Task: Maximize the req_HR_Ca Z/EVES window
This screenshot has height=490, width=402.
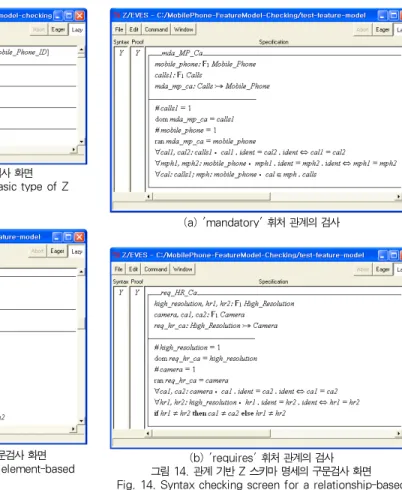Action: [393, 255]
